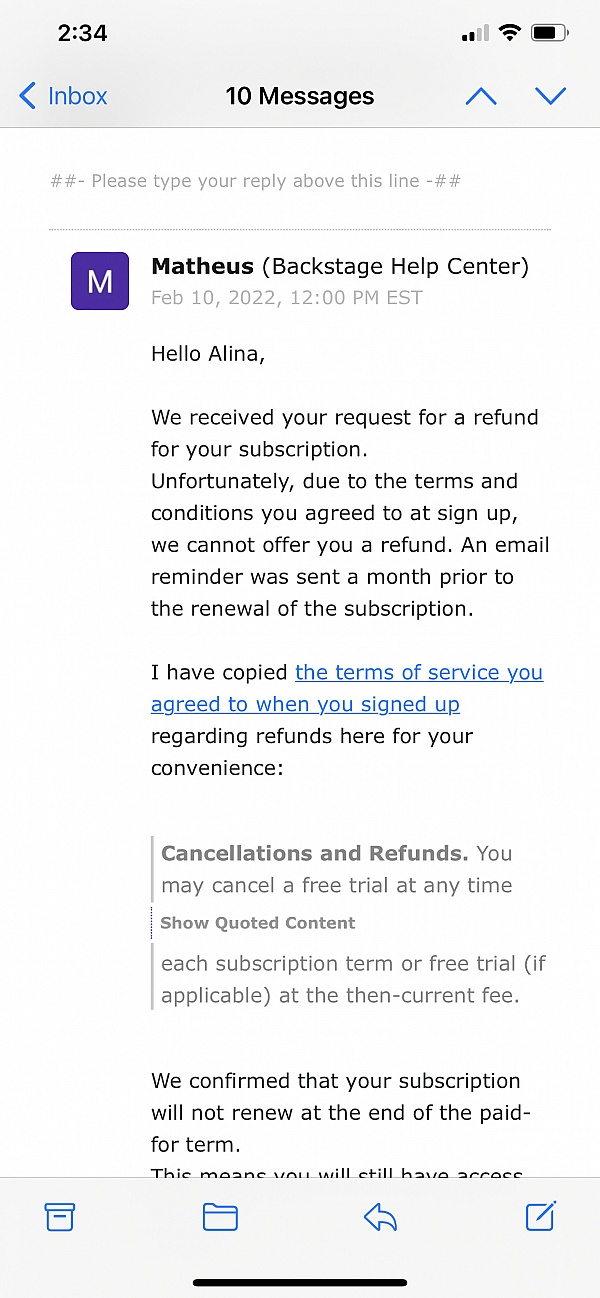Go back to Inbox
The height and width of the screenshot is (1298, 600).
[64, 96]
